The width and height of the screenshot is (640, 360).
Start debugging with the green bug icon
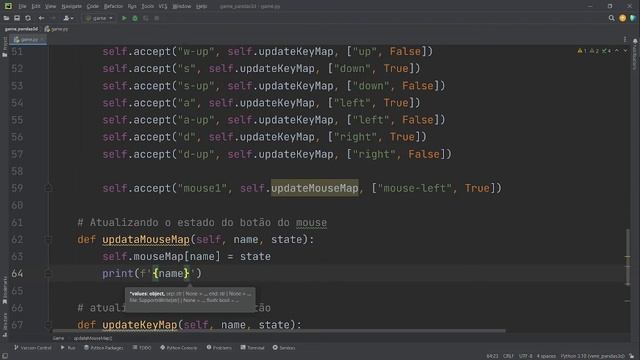click(135, 18)
